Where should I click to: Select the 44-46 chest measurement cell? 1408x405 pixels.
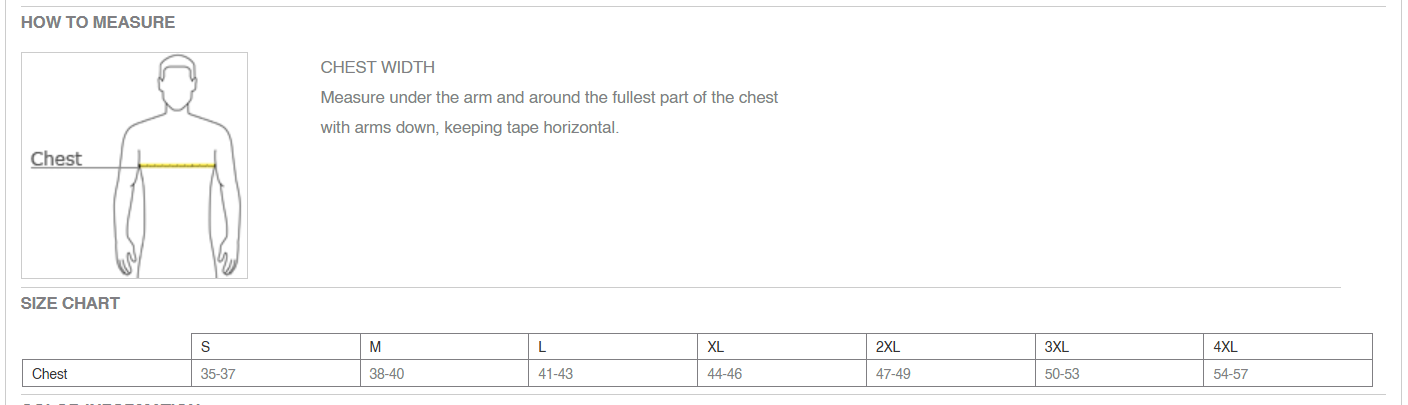(783, 374)
